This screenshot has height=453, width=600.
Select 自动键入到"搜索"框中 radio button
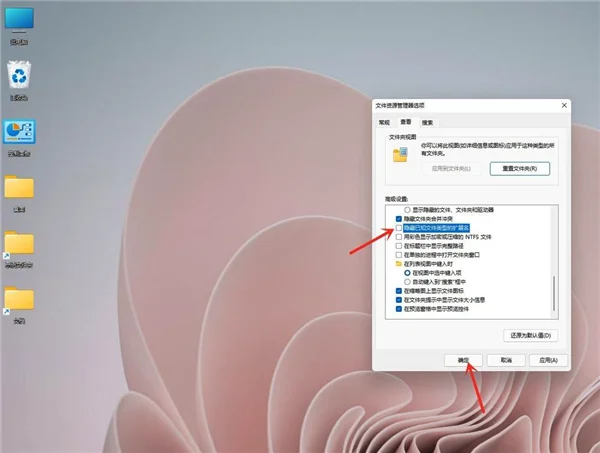pyautogui.click(x=407, y=280)
